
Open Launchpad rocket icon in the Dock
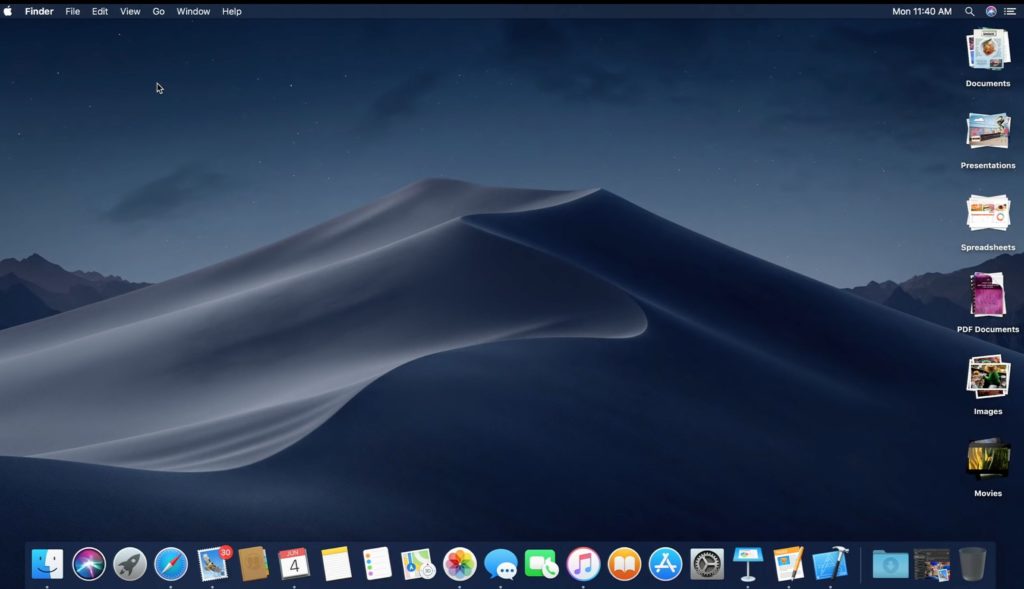point(130,564)
